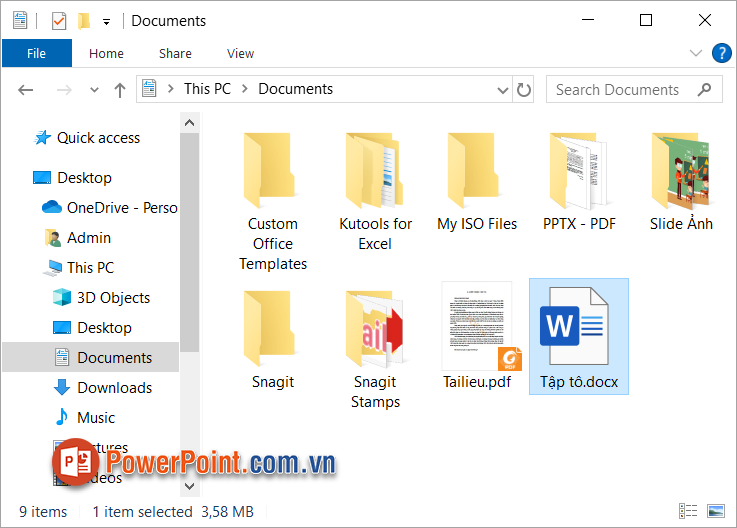This screenshot has height=528, width=737.
Task: Click the search magnifier icon
Action: 704,89
